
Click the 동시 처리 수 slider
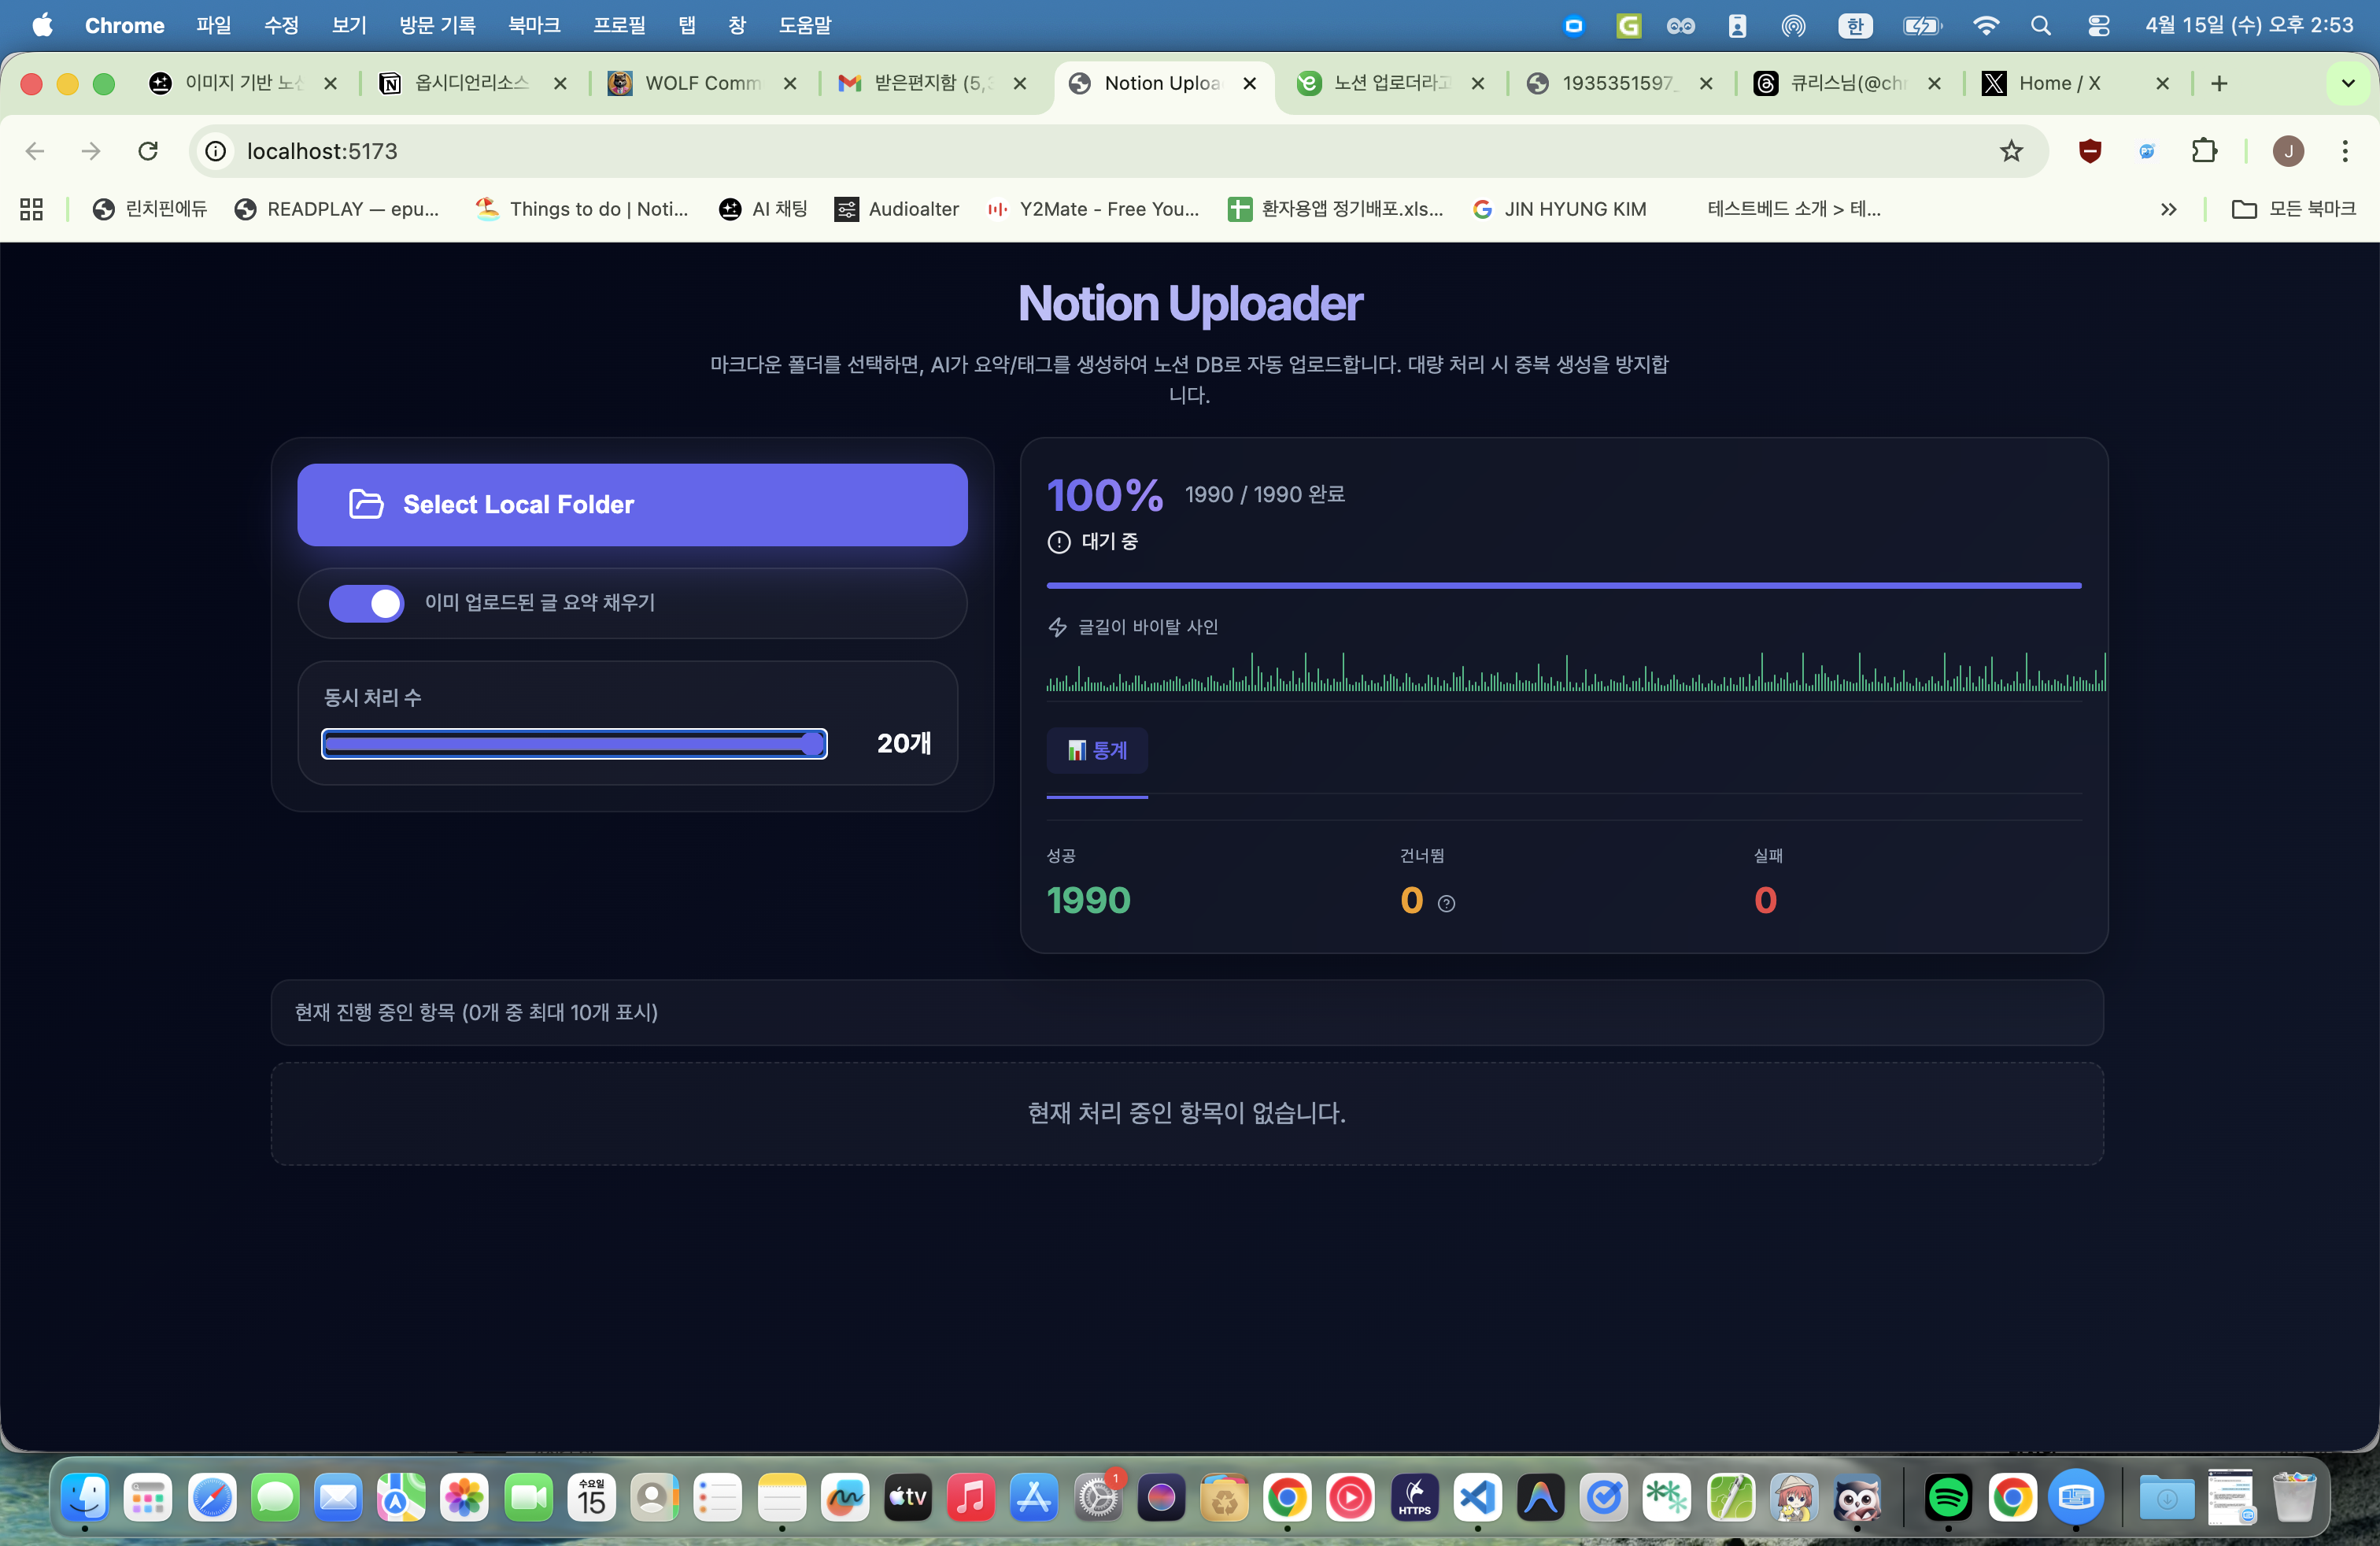(x=574, y=743)
